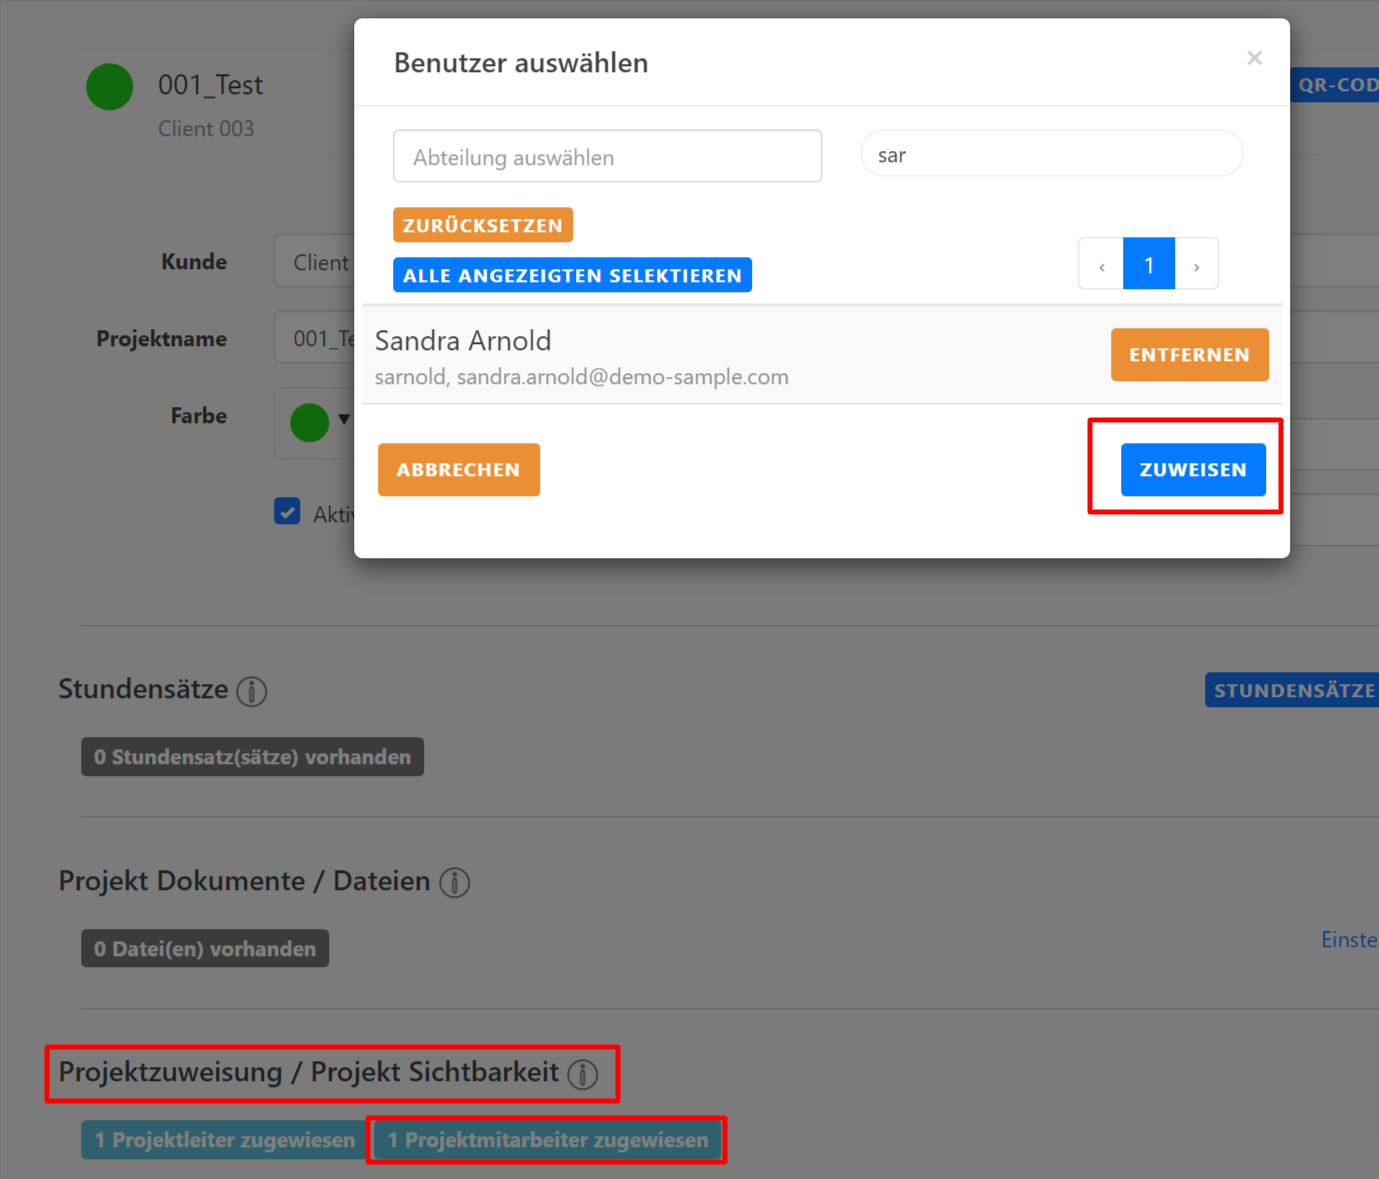This screenshot has height=1179, width=1379.
Task: Open the 1 Projektmitarbeiter zugewiesen badge
Action: [547, 1140]
